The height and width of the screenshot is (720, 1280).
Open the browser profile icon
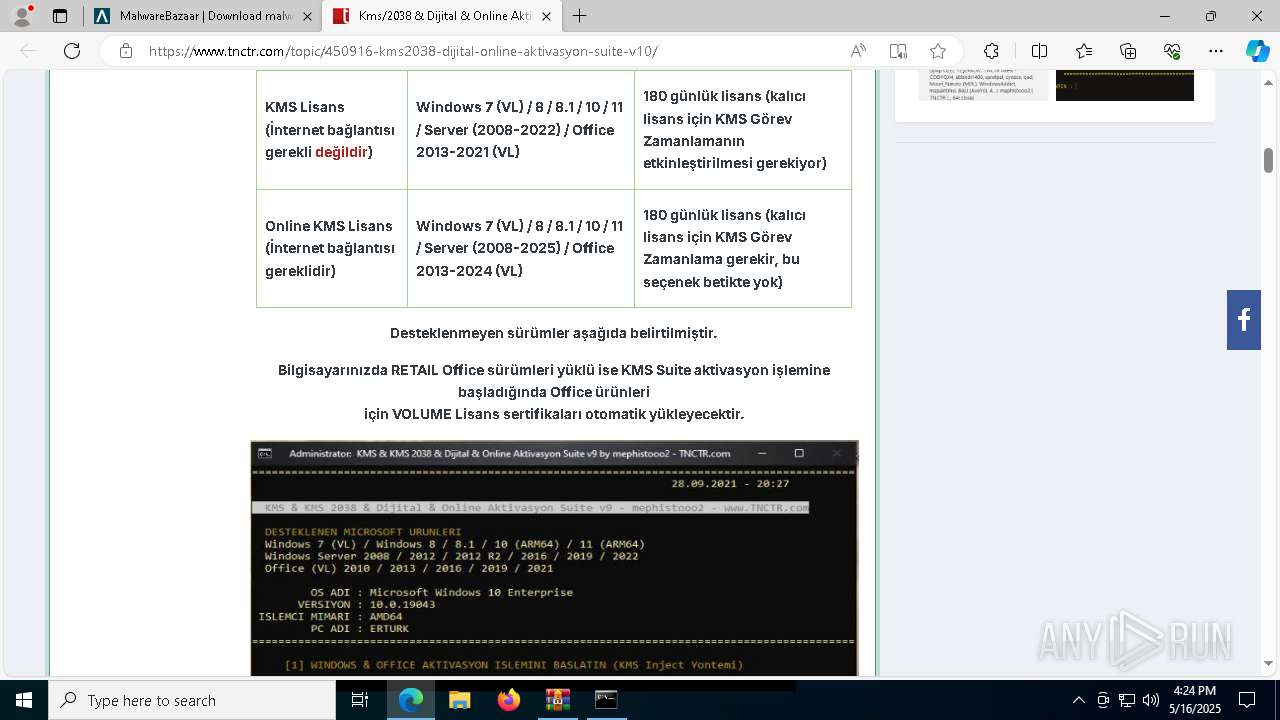(22, 16)
